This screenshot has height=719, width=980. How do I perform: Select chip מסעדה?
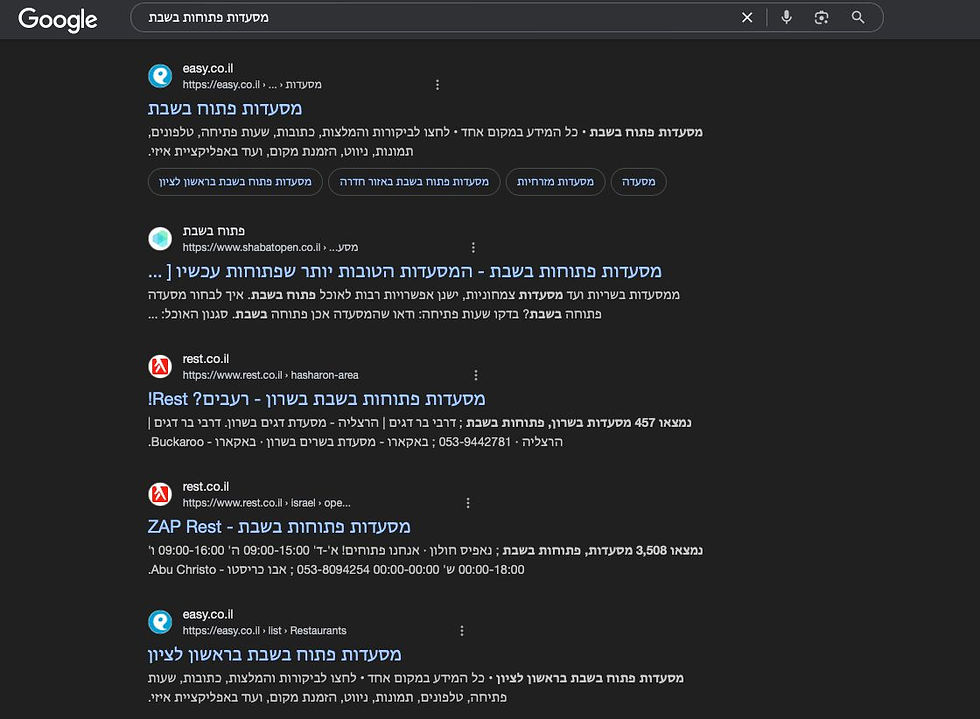coord(638,182)
